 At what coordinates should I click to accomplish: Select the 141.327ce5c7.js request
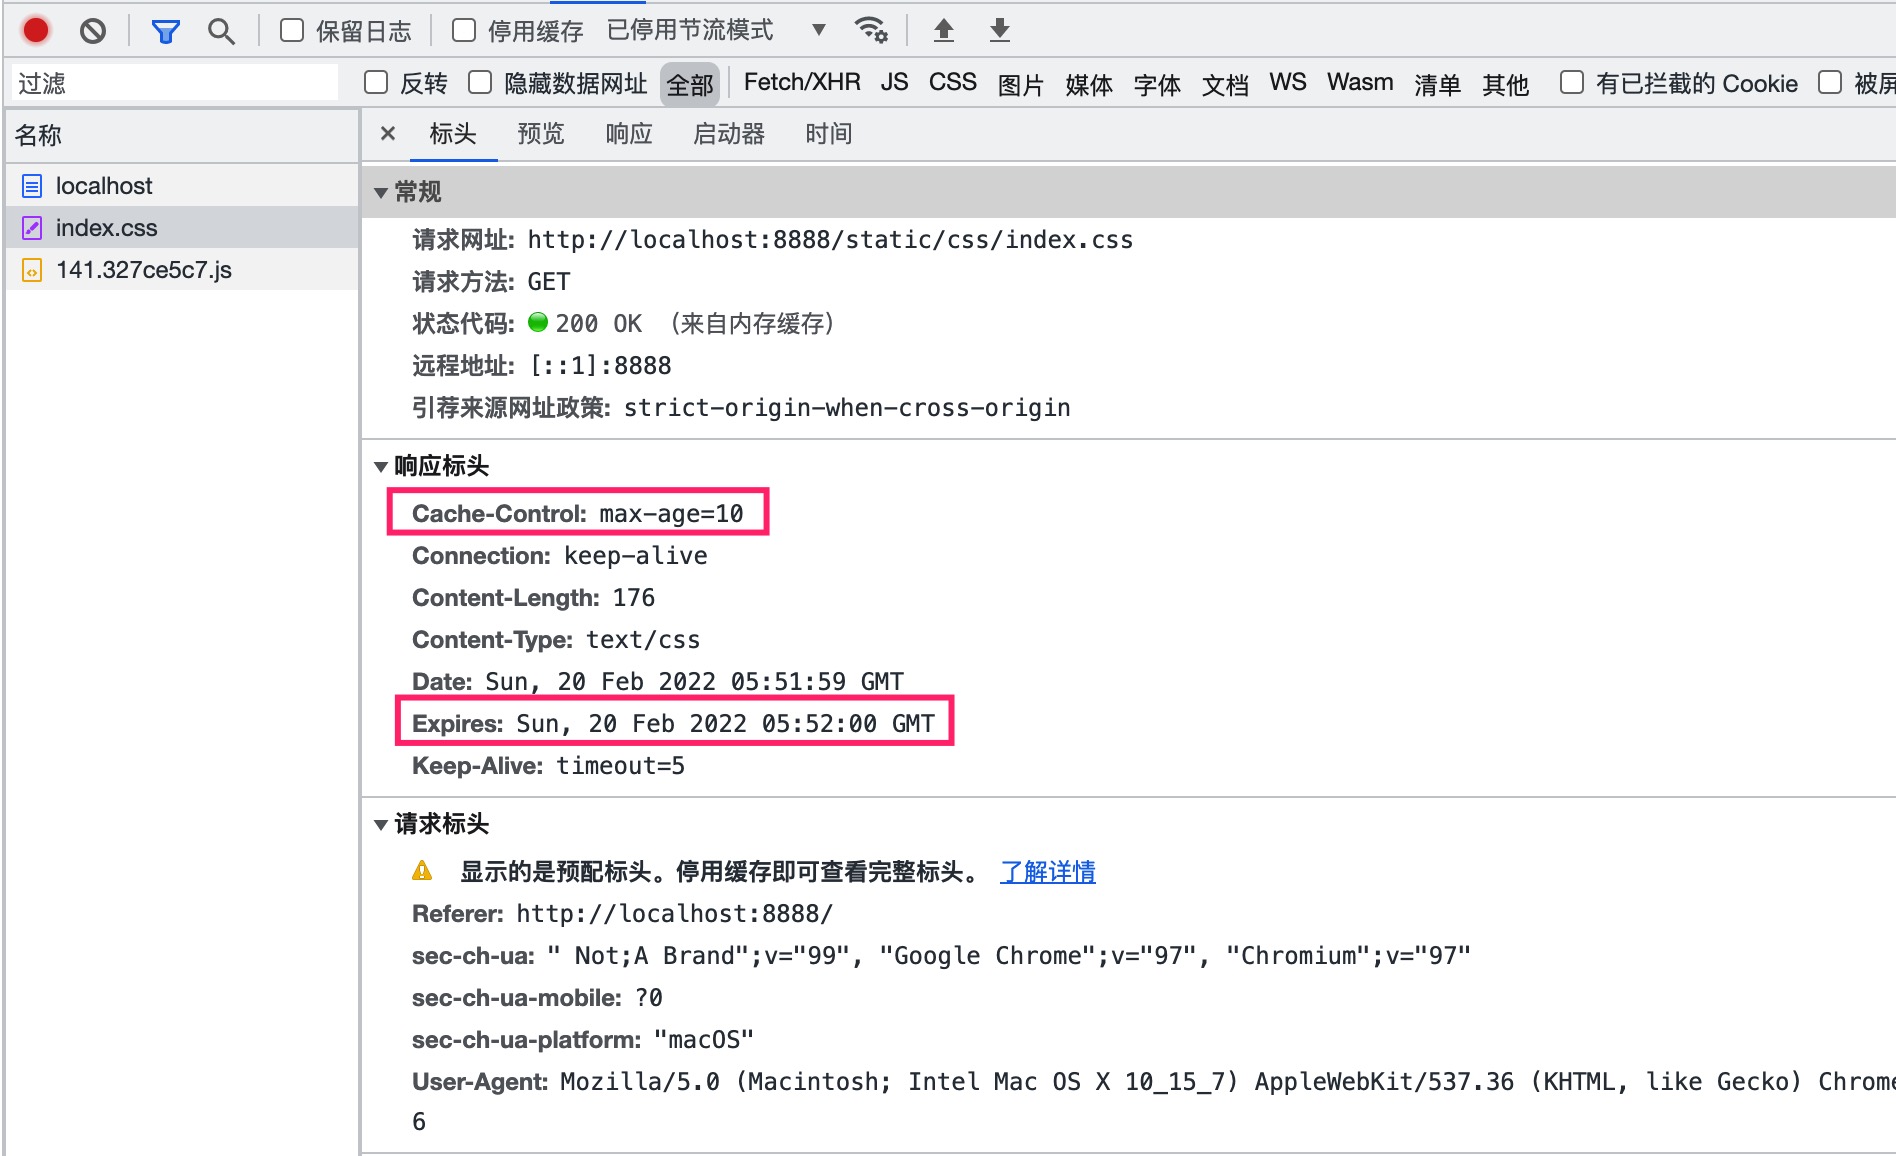point(143,270)
